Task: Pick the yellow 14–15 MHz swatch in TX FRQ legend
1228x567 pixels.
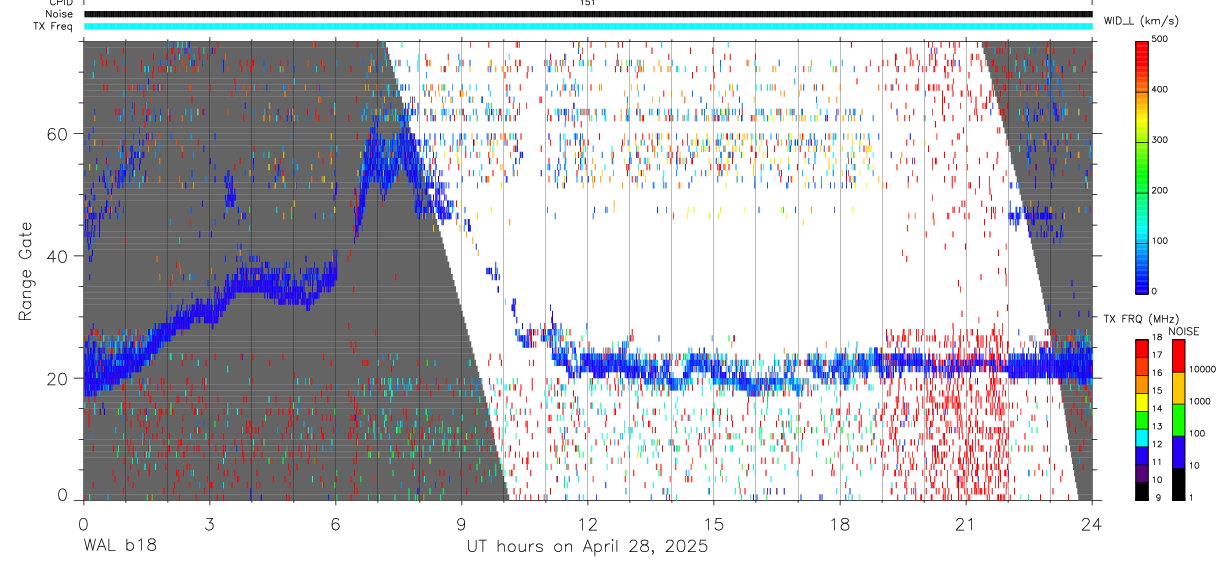Action: [1142, 401]
